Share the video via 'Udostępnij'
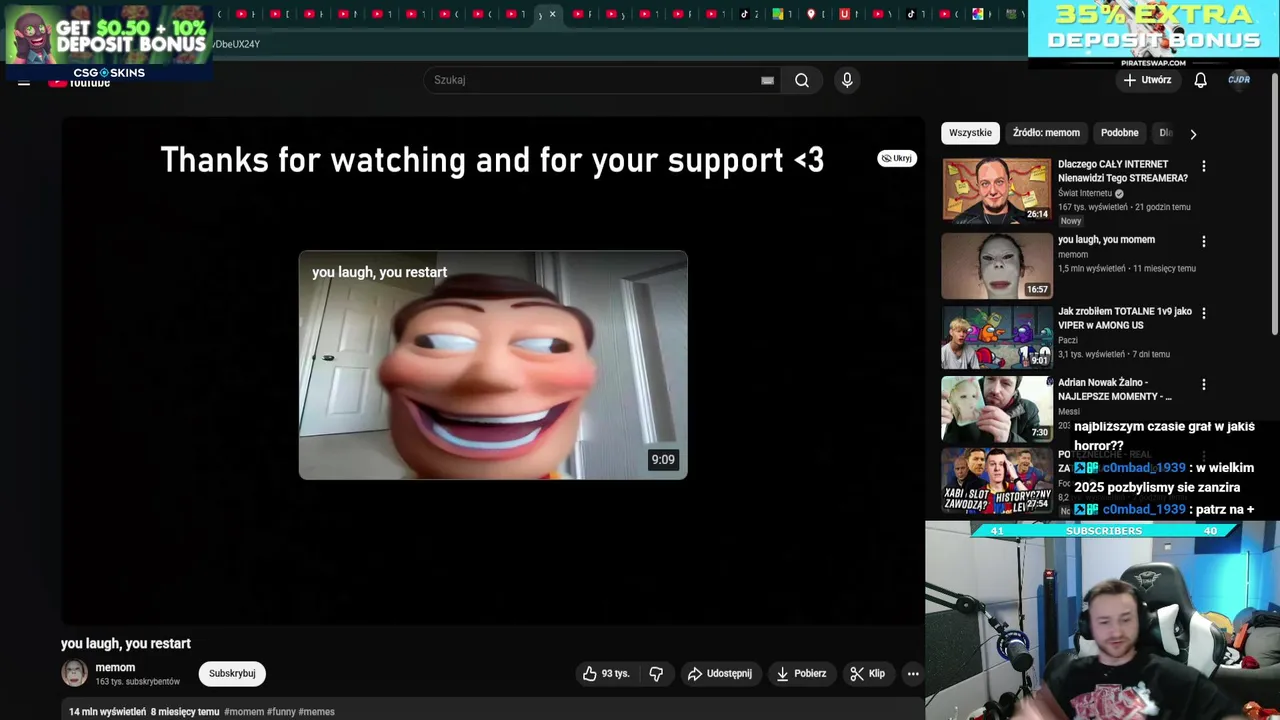 719,674
